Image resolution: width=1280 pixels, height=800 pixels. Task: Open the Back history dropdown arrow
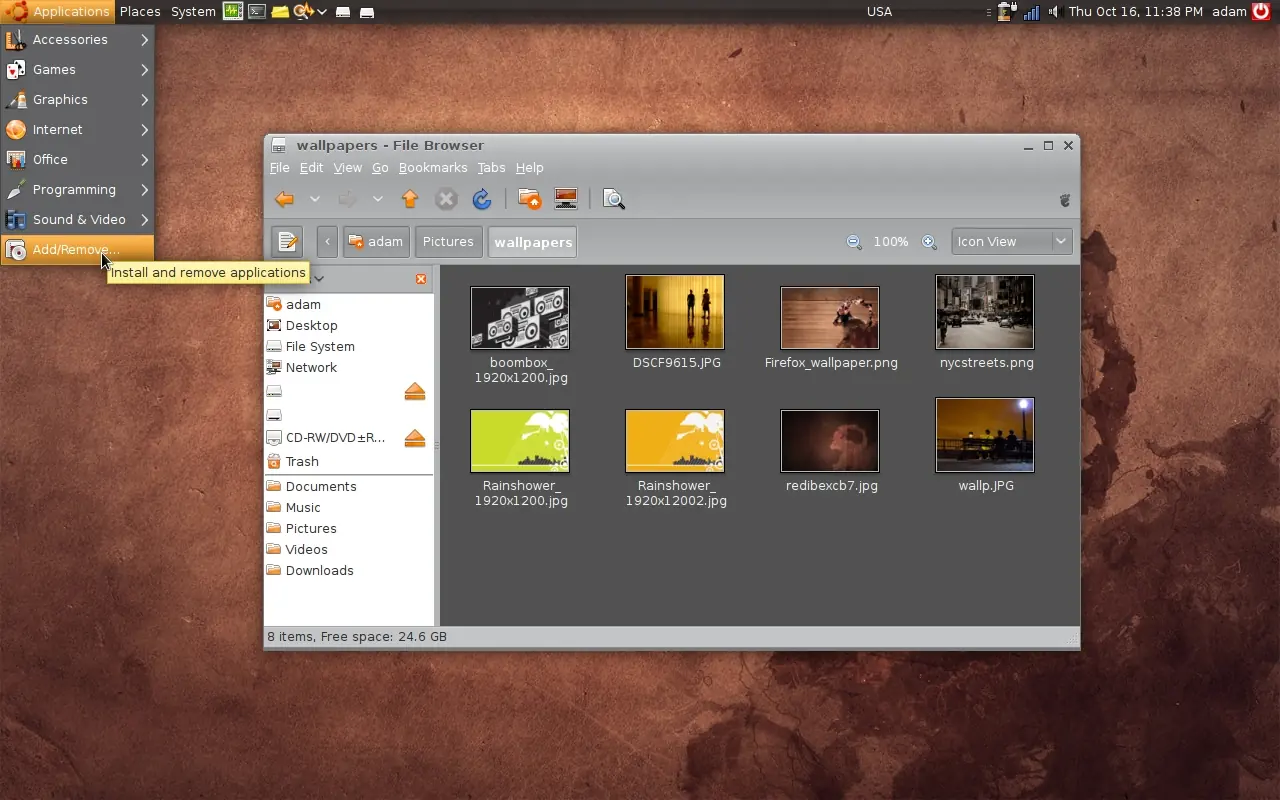click(314, 199)
